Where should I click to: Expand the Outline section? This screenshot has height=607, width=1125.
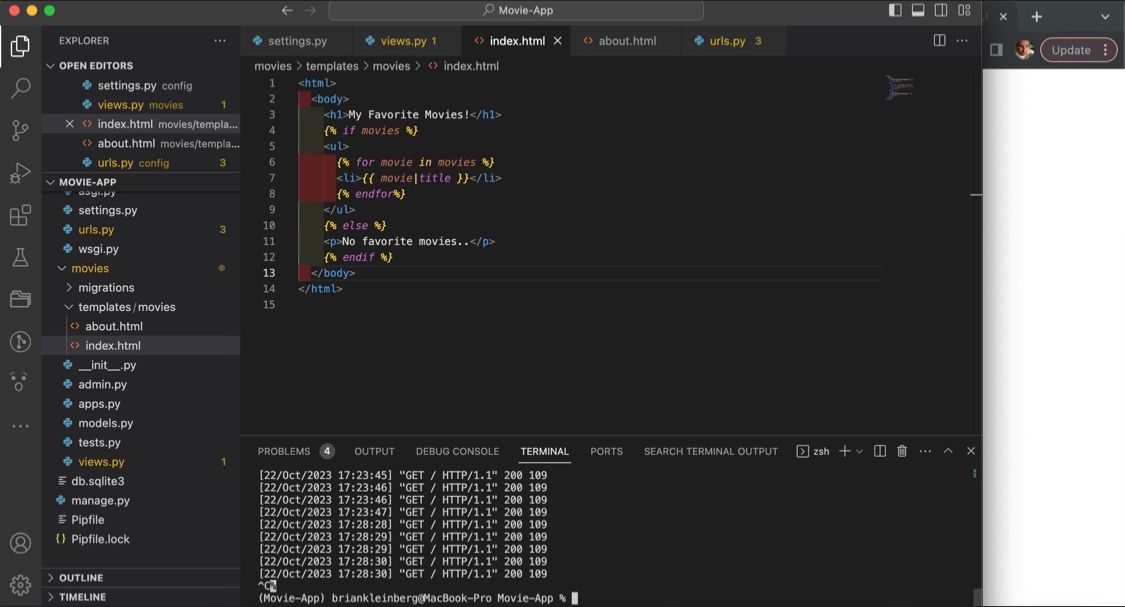point(141,578)
